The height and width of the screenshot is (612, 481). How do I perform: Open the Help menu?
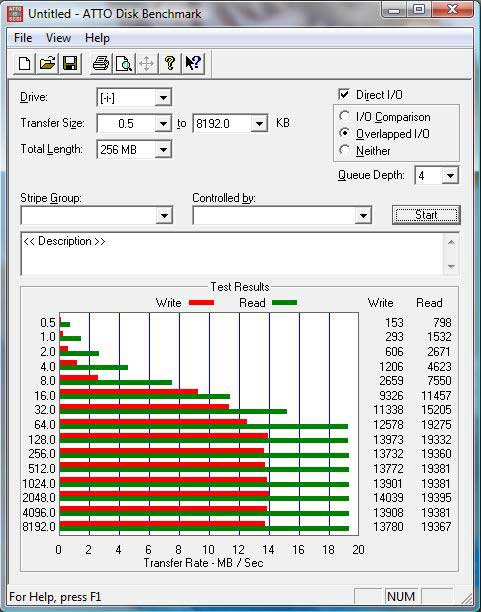click(x=97, y=38)
